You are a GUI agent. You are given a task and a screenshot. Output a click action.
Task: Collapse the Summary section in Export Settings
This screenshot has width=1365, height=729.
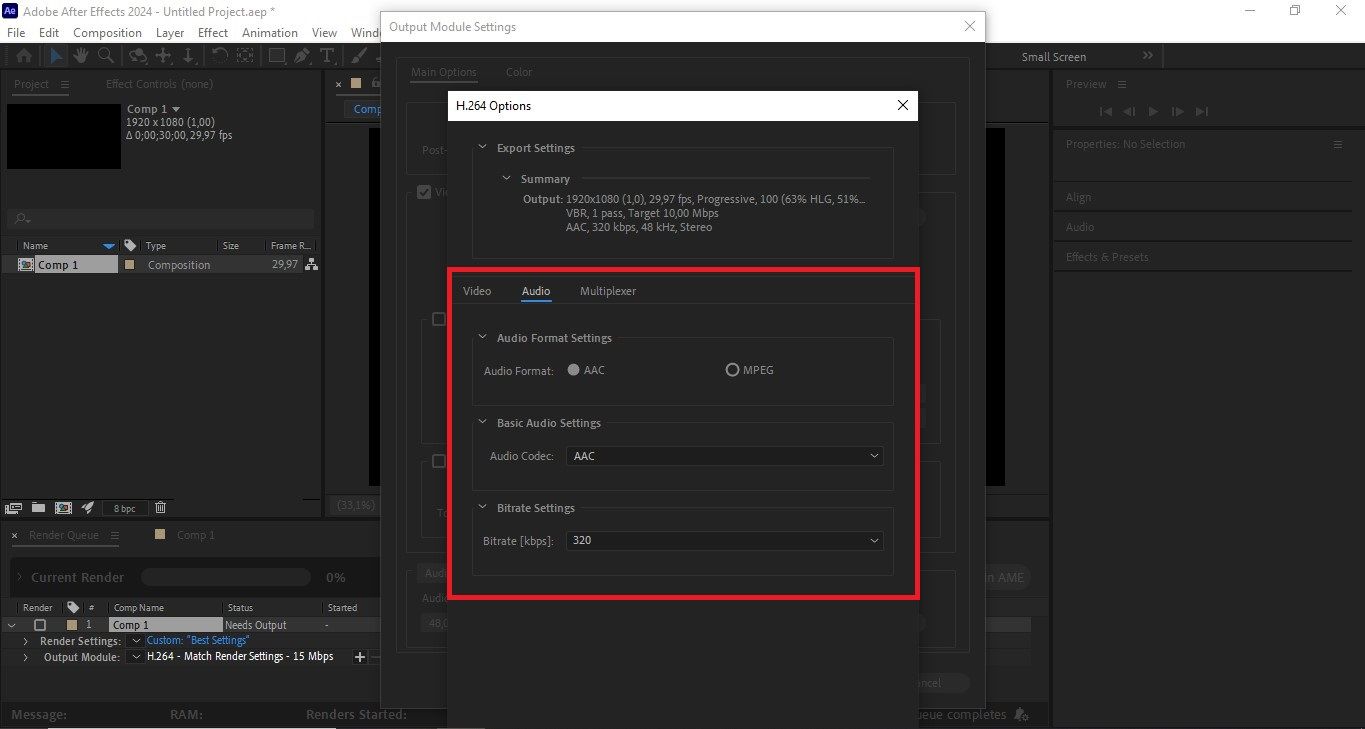[506, 178]
